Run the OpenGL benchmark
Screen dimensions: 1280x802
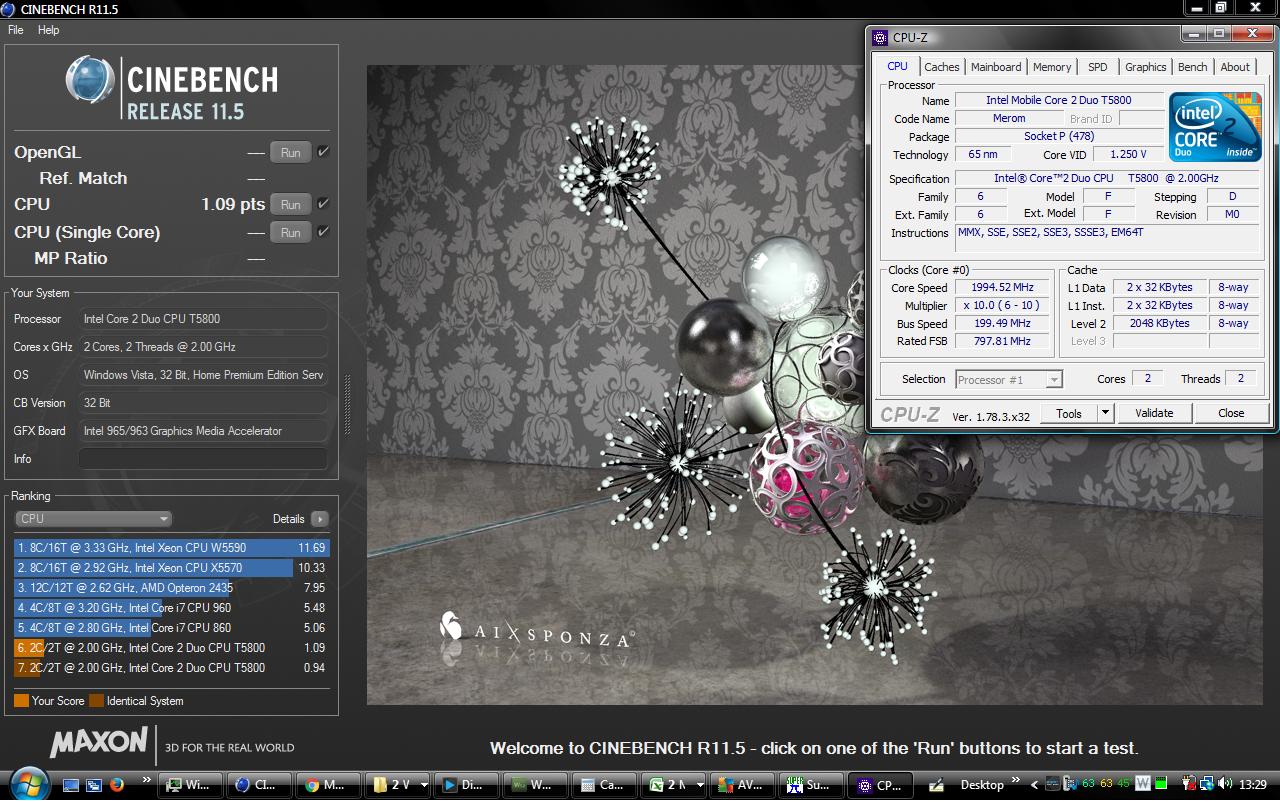click(x=290, y=153)
